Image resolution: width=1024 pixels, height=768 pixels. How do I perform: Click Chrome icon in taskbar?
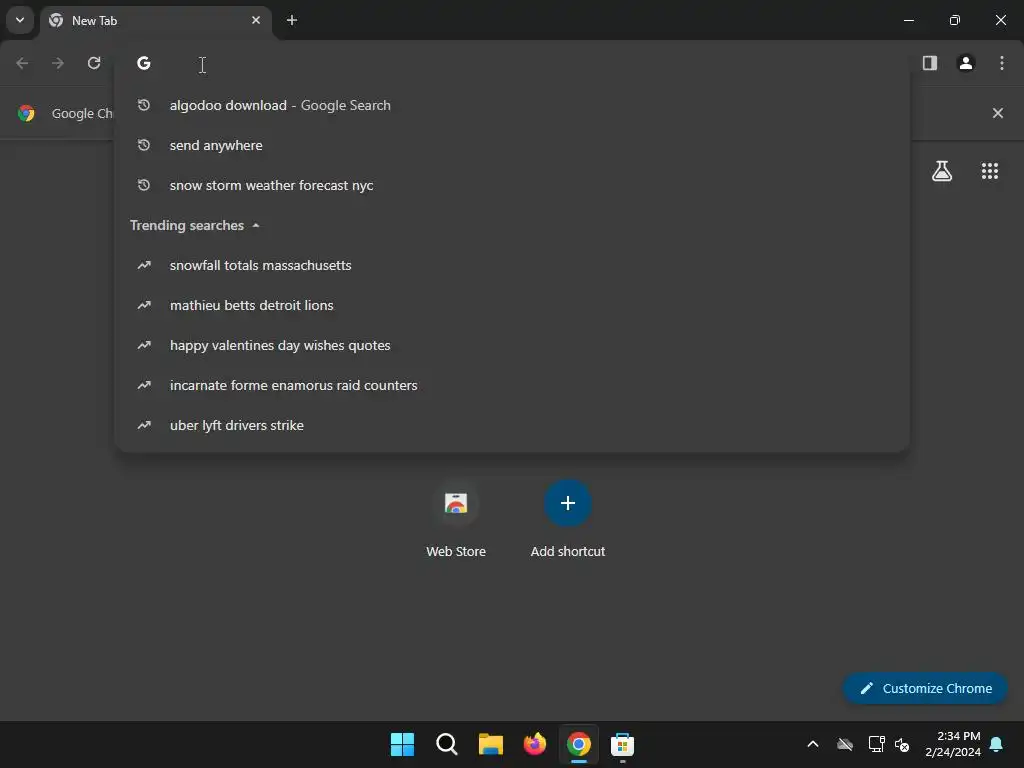pos(579,744)
